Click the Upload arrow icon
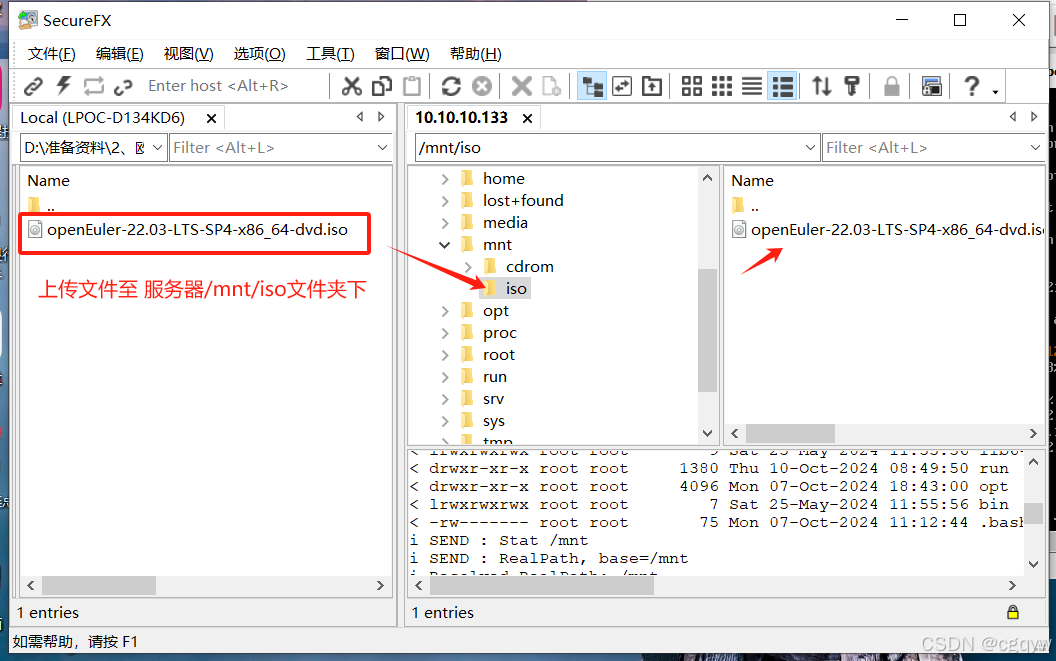 (x=652, y=86)
